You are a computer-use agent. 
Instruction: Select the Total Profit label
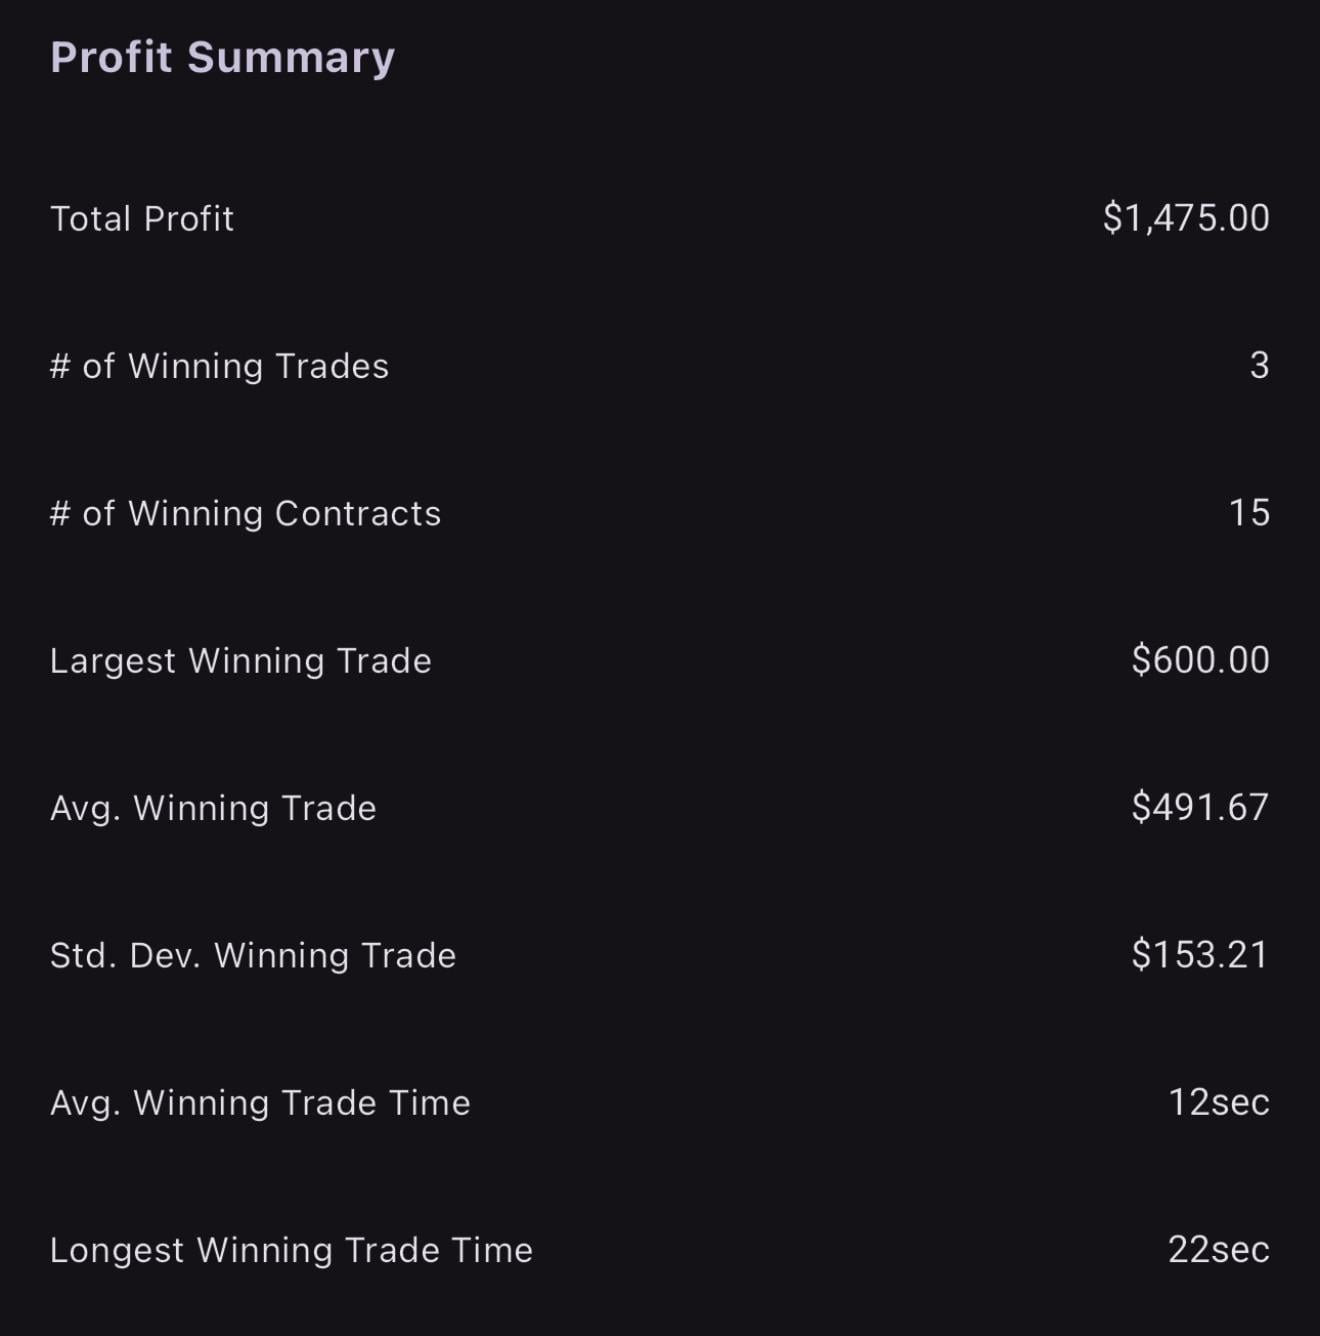(142, 219)
